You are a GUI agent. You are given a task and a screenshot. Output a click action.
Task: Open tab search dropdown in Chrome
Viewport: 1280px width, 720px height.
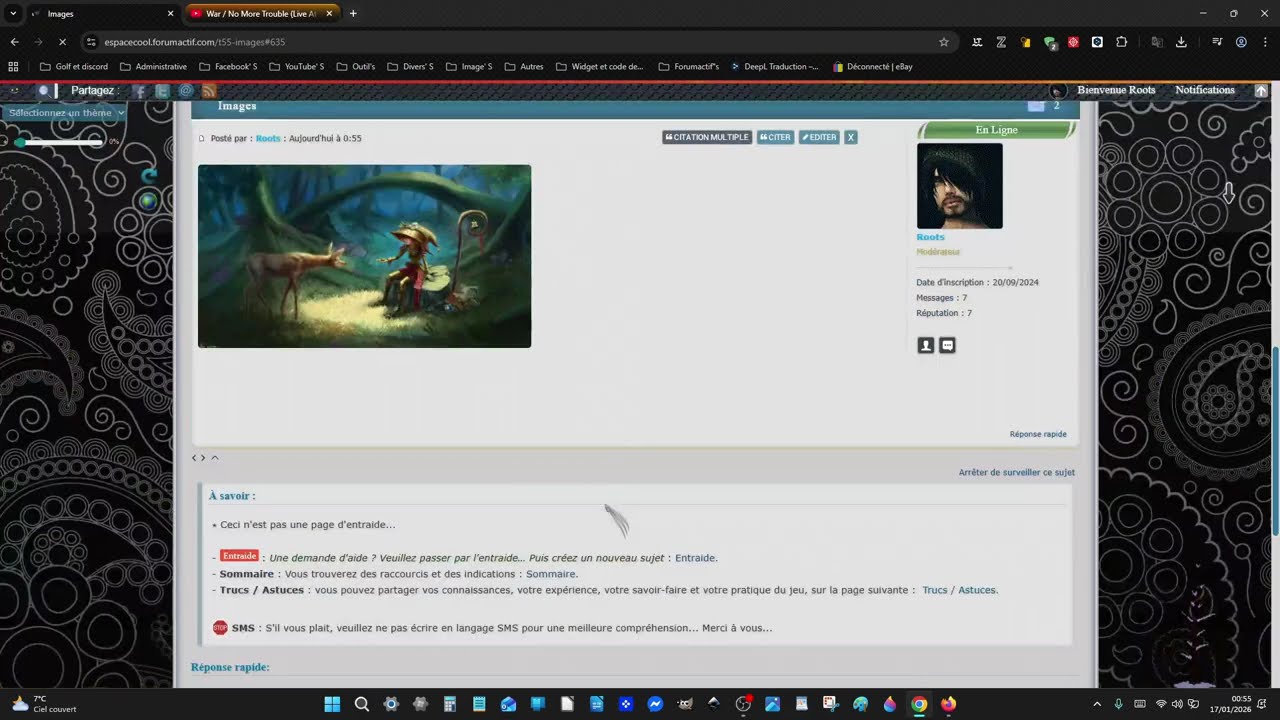[x=13, y=14]
